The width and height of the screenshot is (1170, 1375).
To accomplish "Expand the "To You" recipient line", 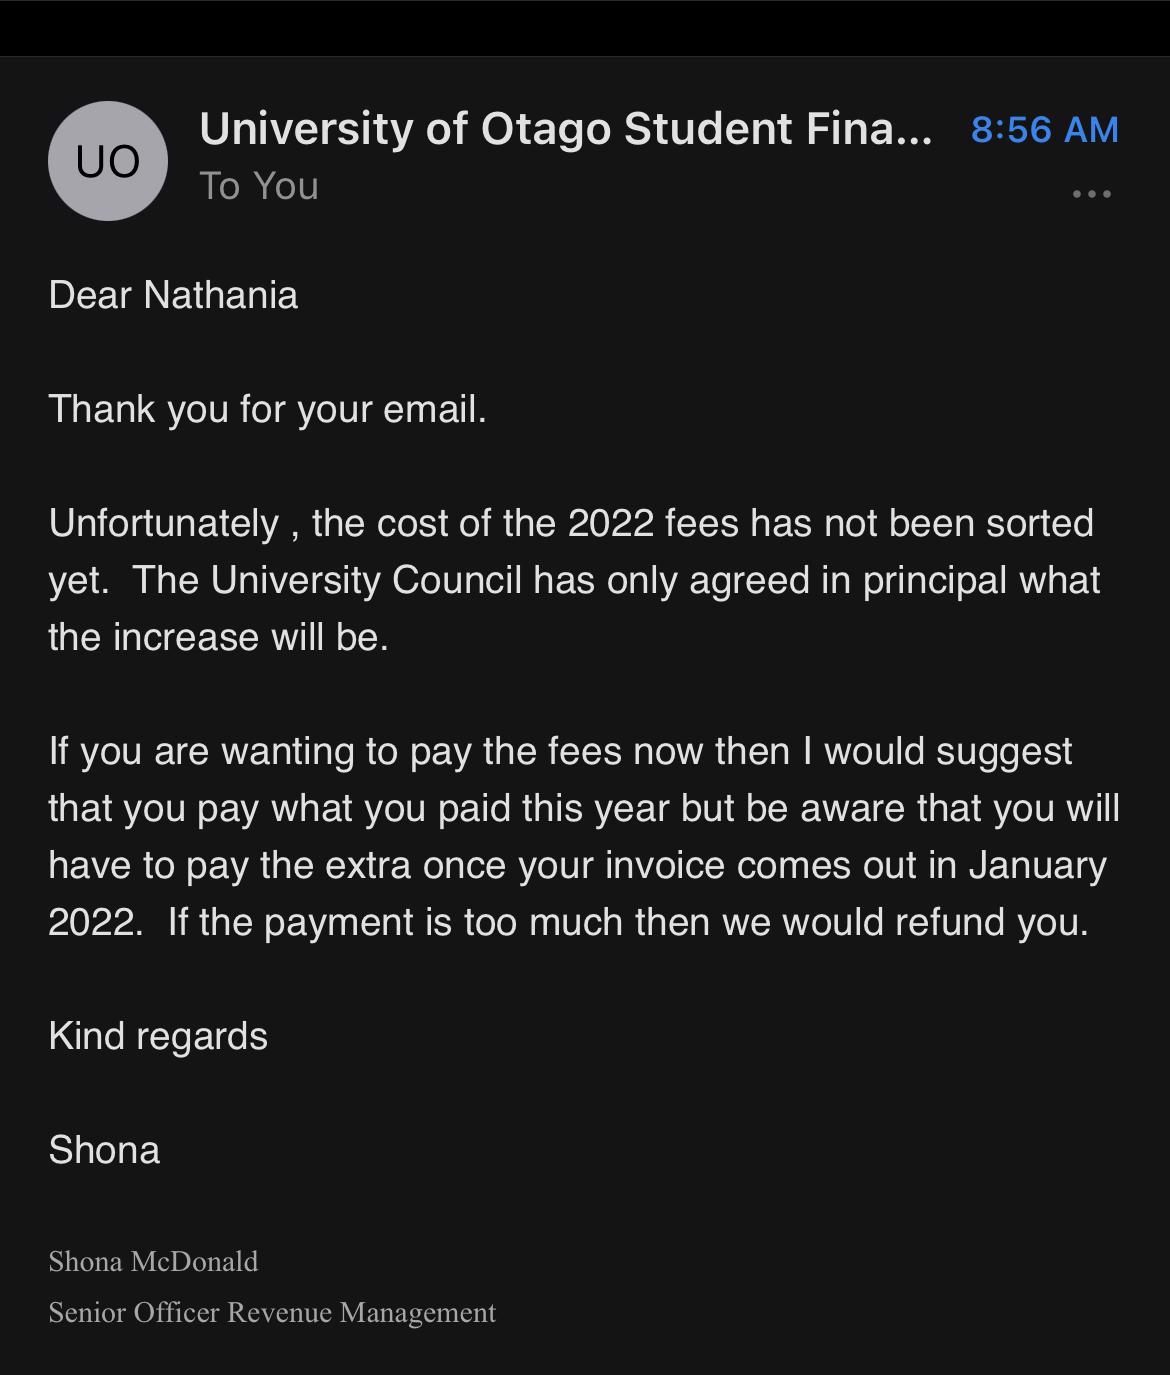I will (258, 187).
